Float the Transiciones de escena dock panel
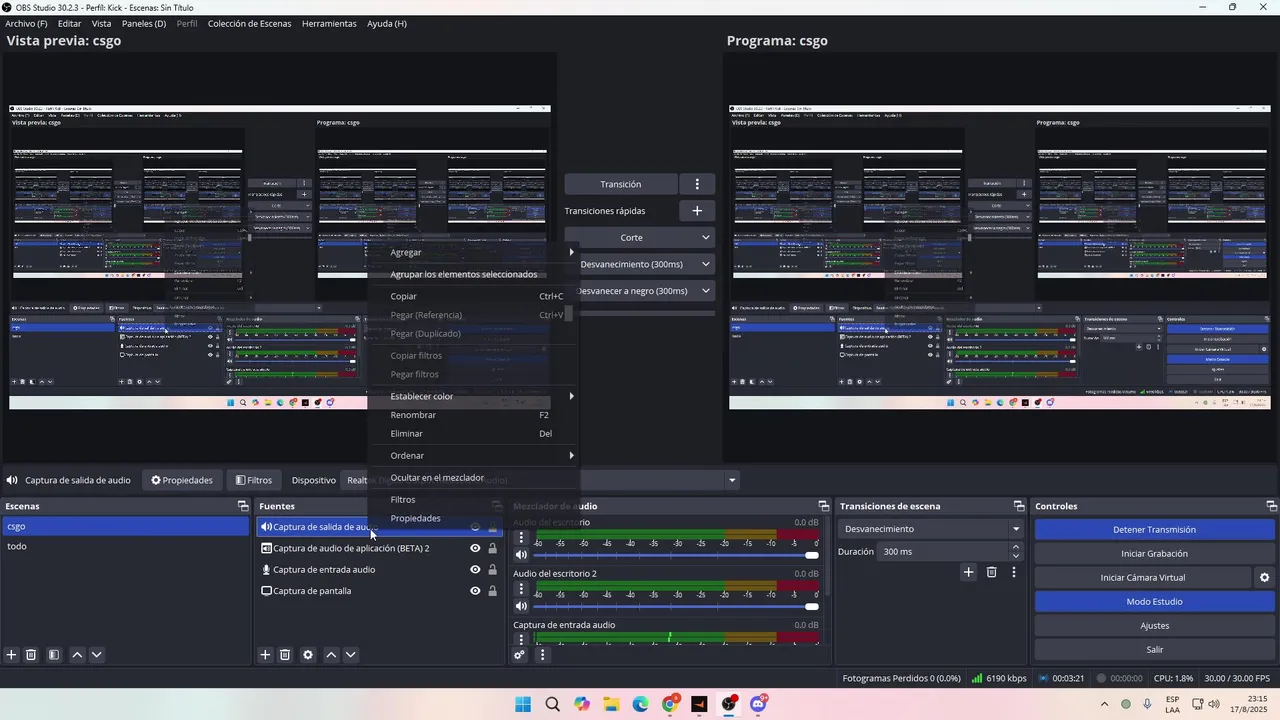This screenshot has width=1280, height=720. click(x=1019, y=506)
